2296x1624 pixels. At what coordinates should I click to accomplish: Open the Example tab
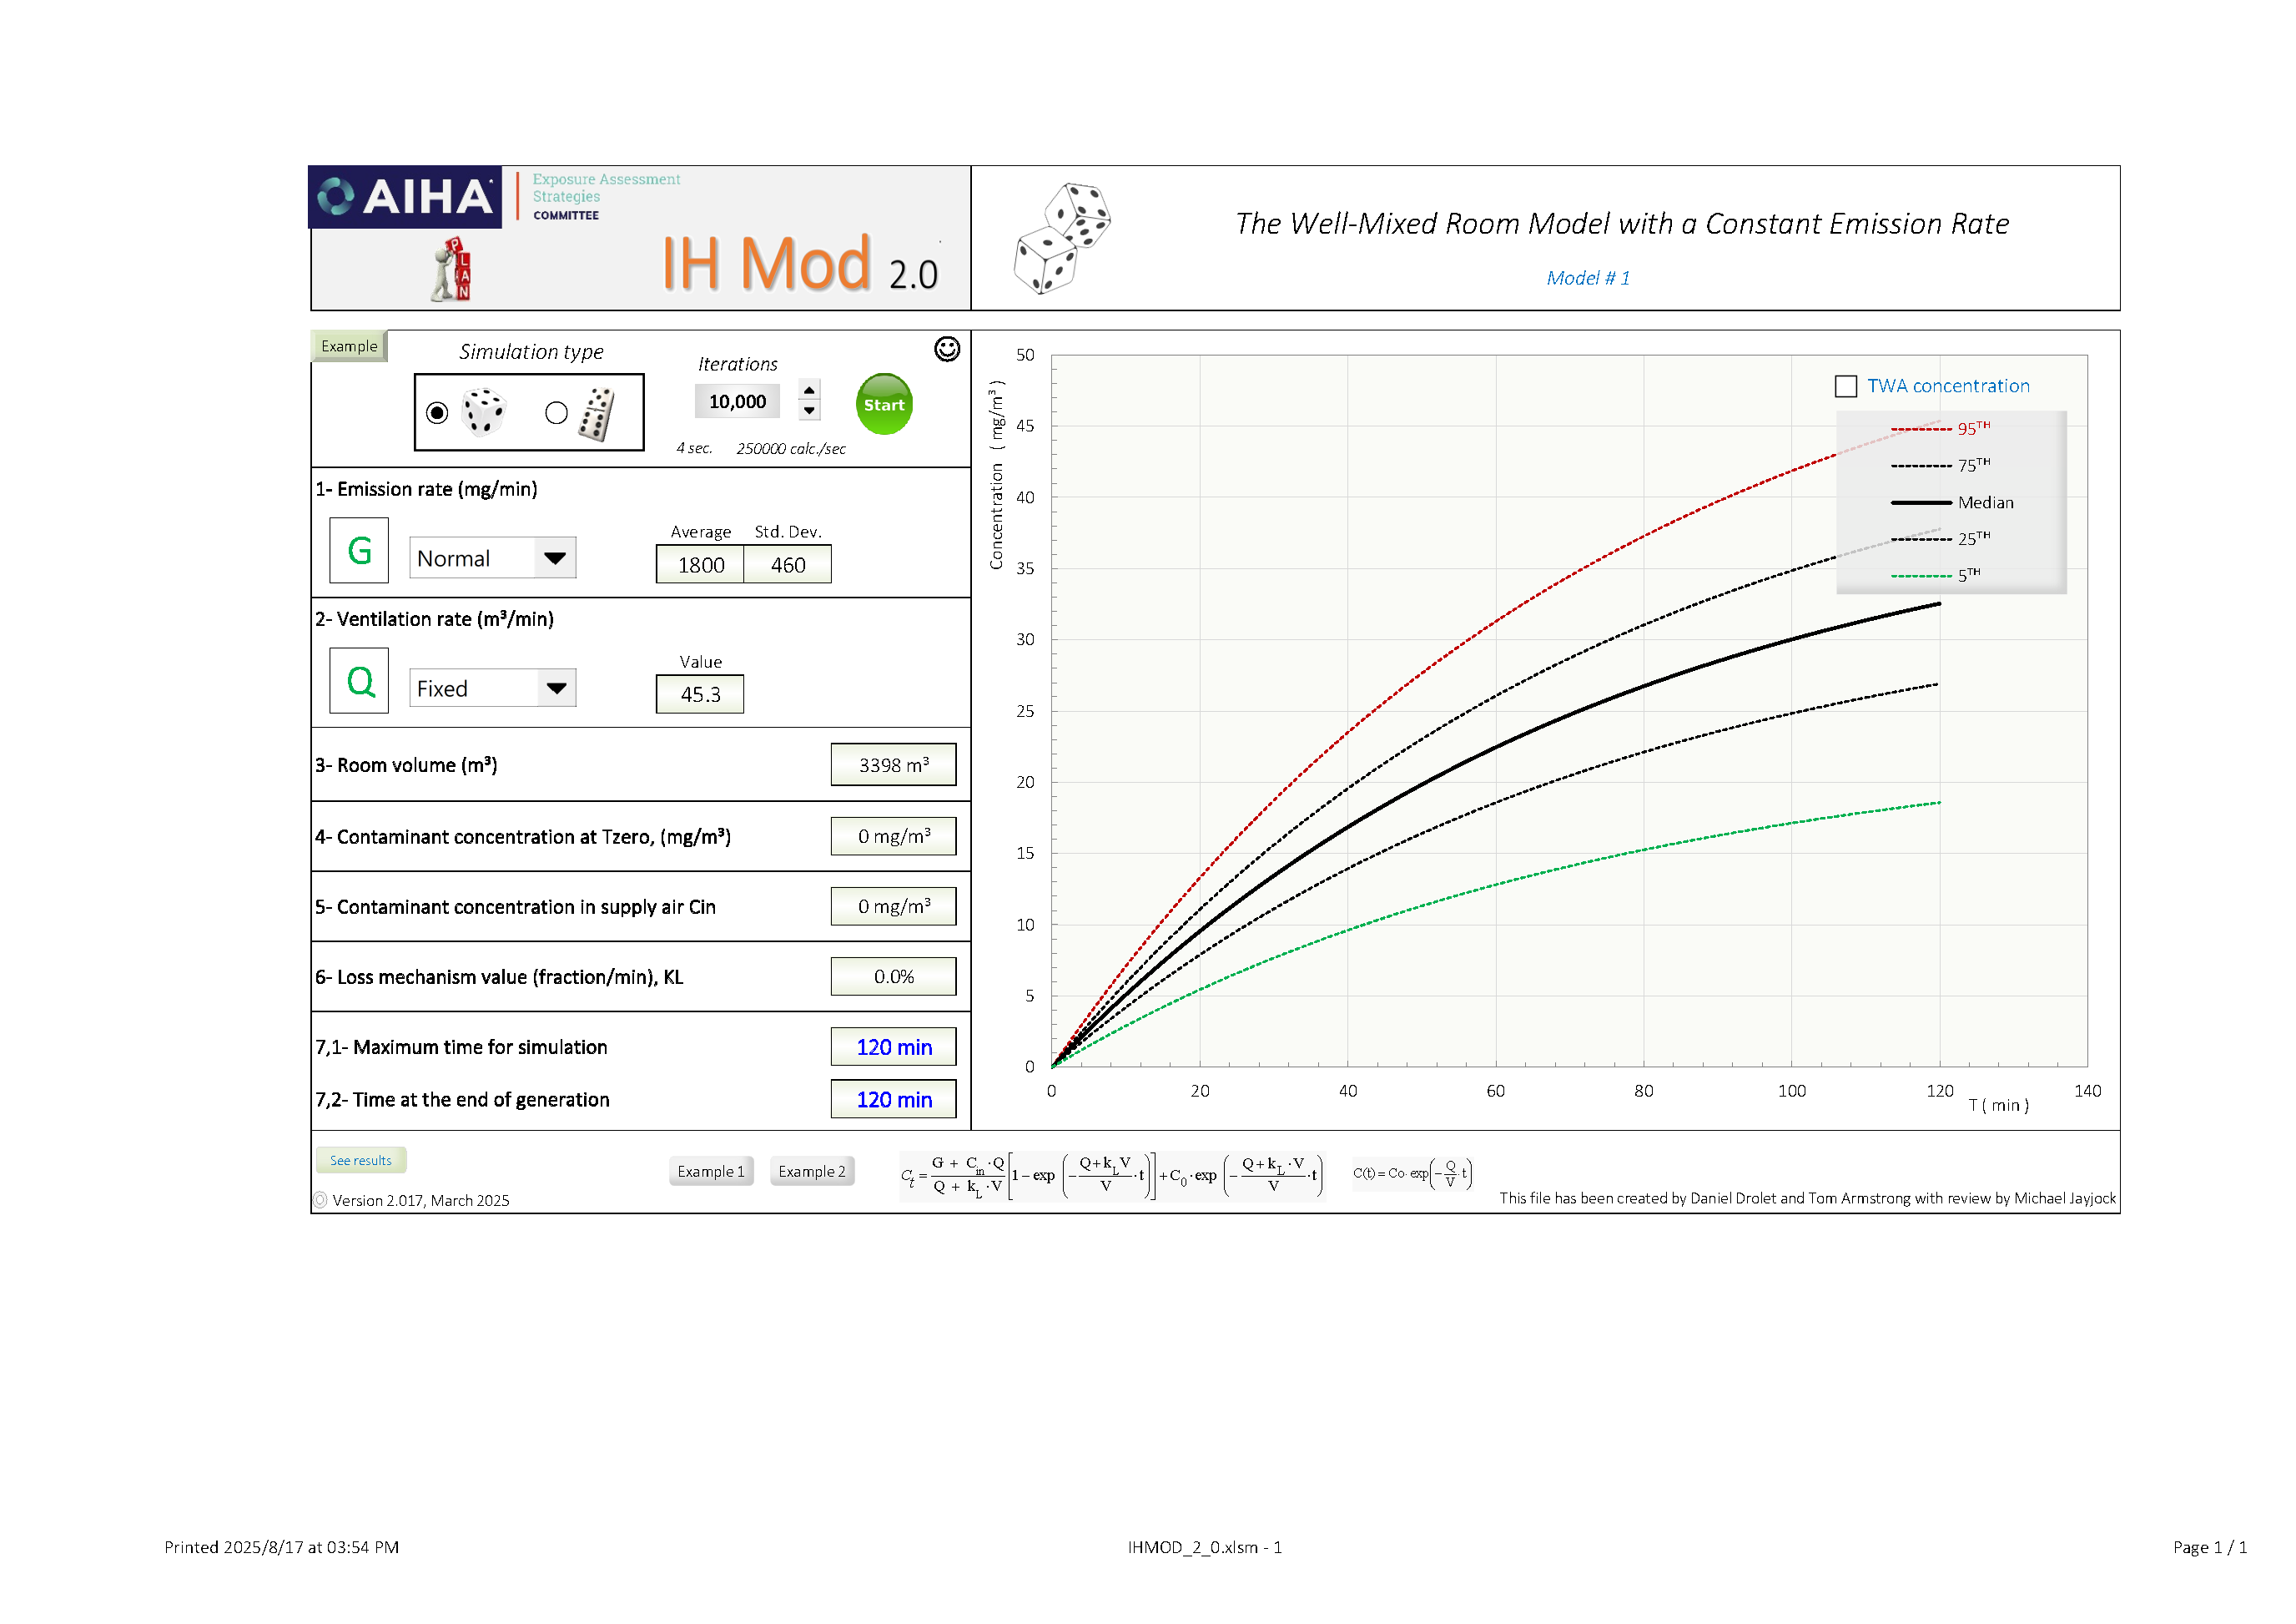click(348, 346)
